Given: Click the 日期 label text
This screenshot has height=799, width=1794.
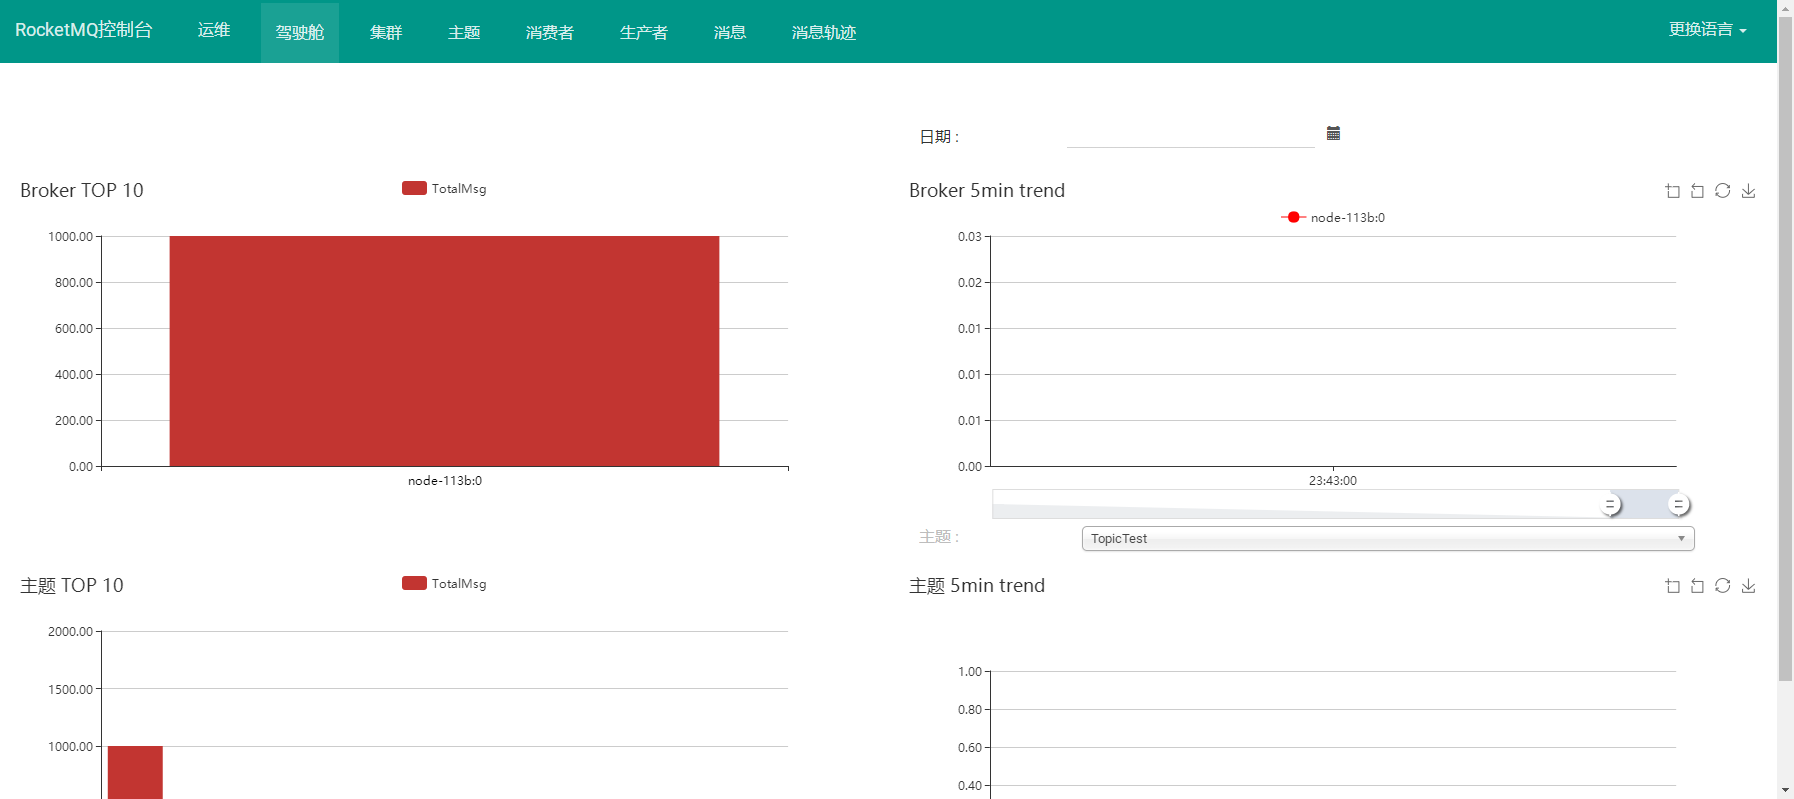Looking at the screenshot, I should pyautogui.click(x=939, y=137).
